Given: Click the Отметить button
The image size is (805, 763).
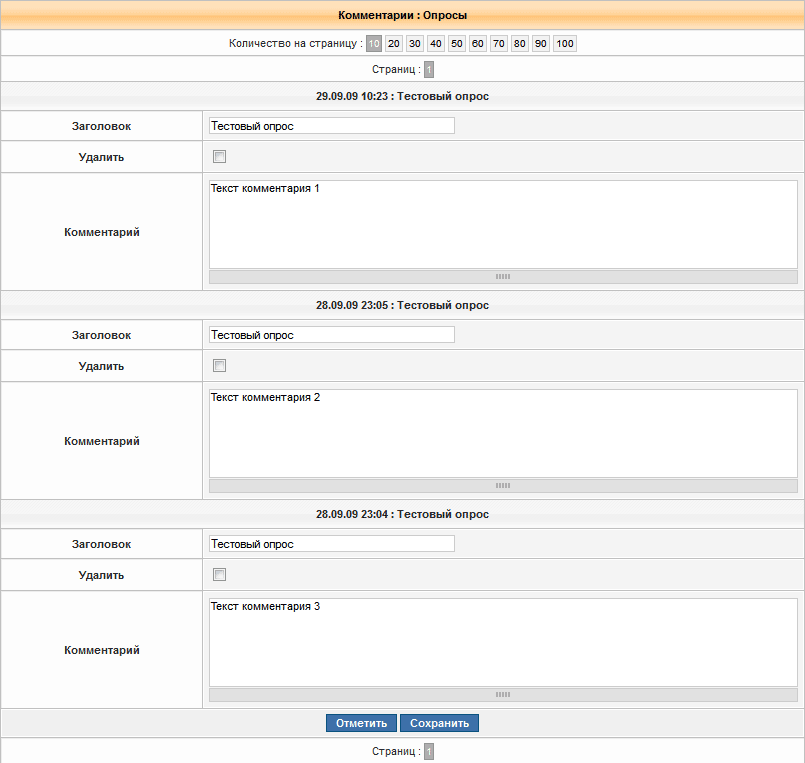Looking at the screenshot, I should 361,723.
